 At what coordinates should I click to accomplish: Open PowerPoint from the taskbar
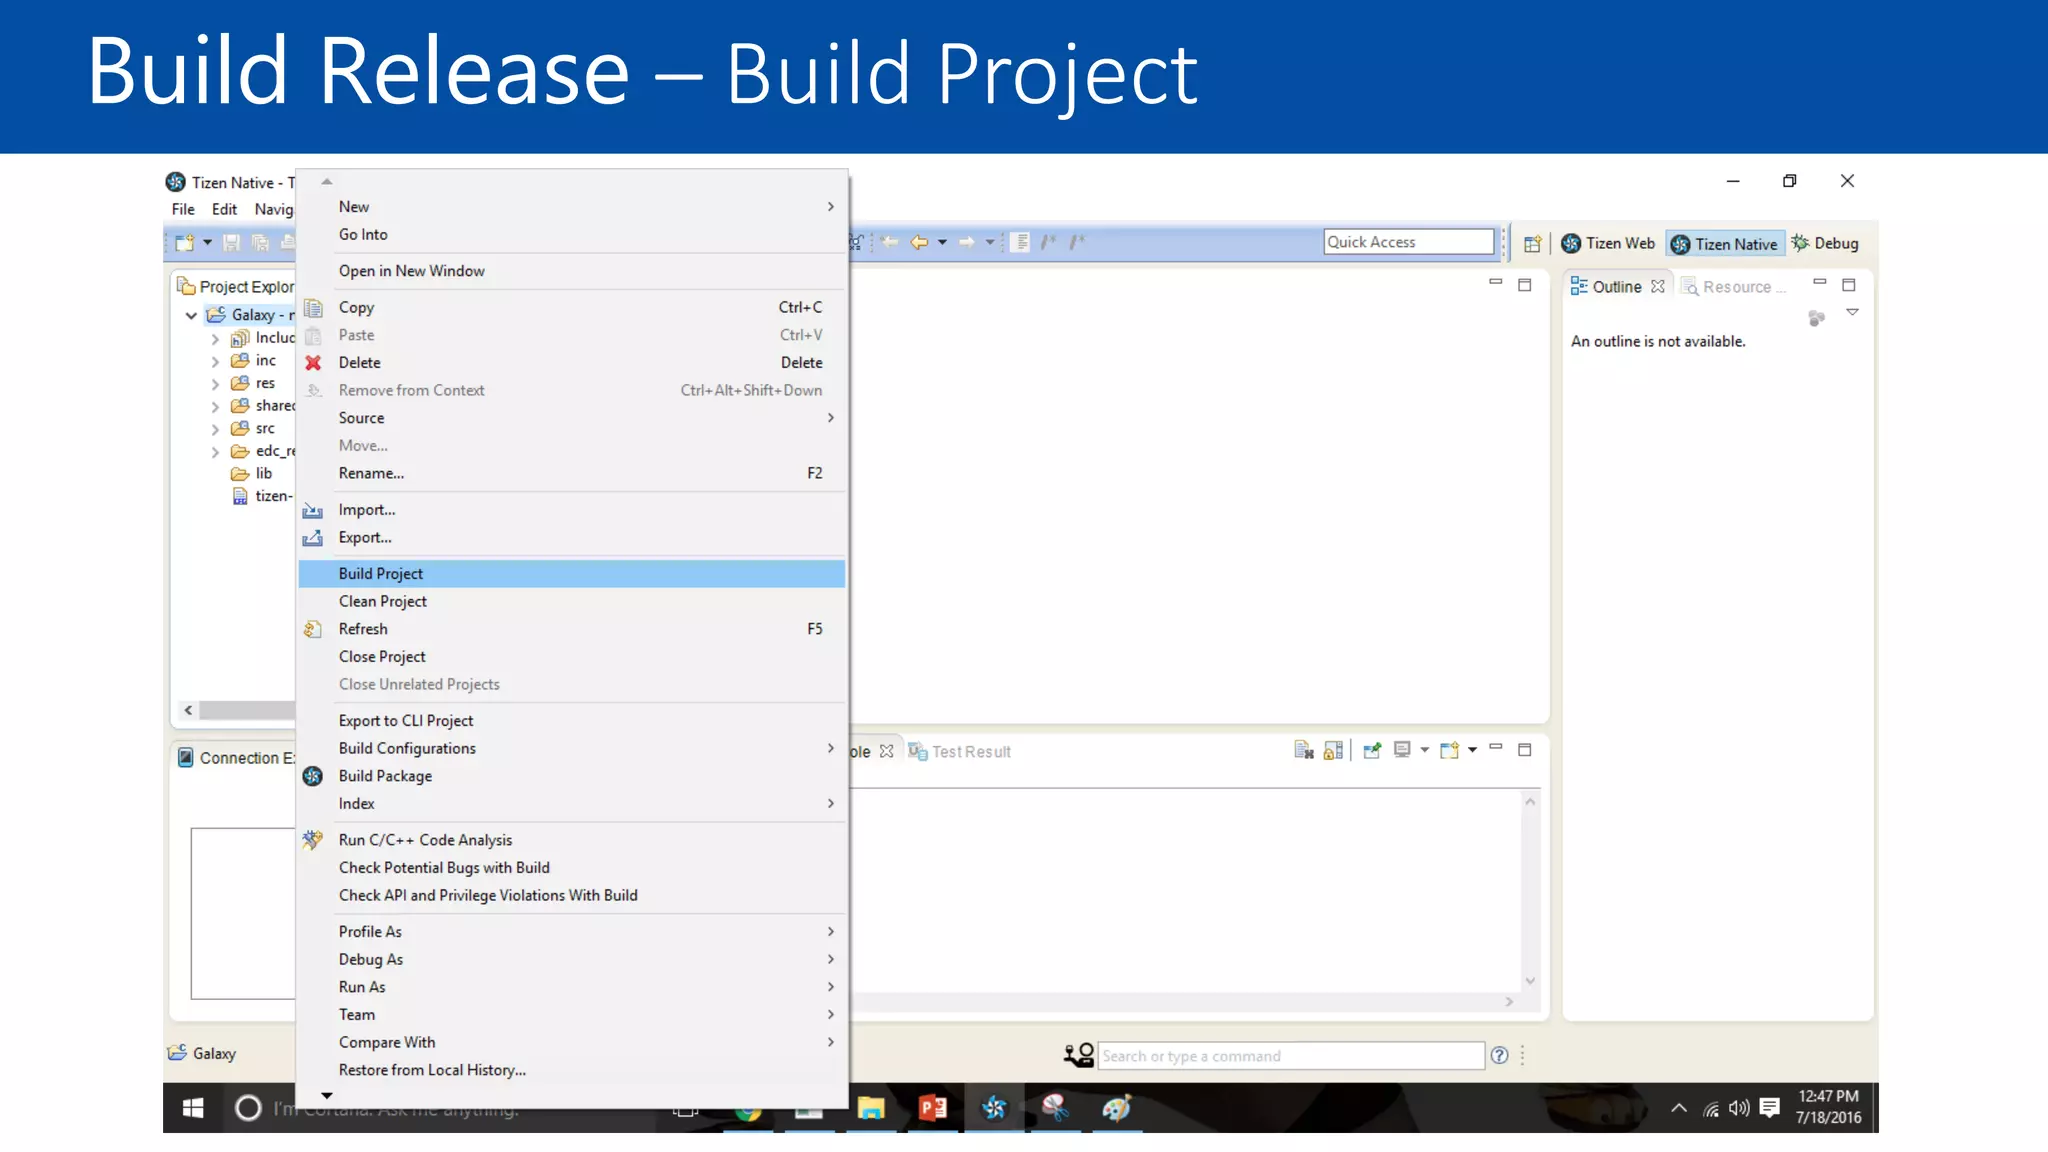click(x=933, y=1108)
